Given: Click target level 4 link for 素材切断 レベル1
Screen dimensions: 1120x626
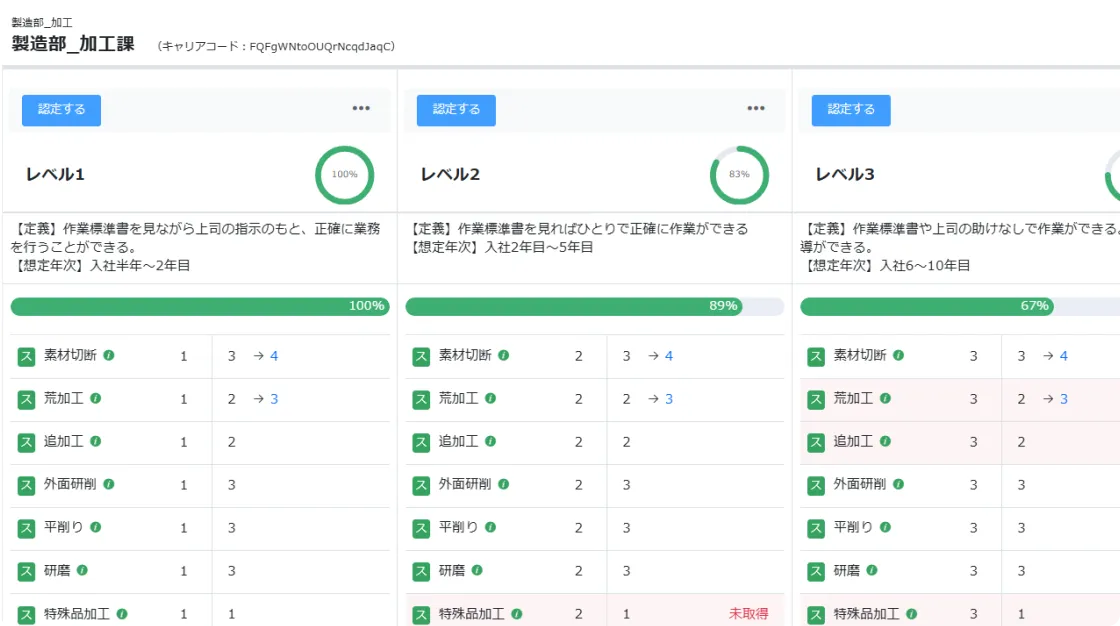Looking at the screenshot, I should click(x=274, y=356).
